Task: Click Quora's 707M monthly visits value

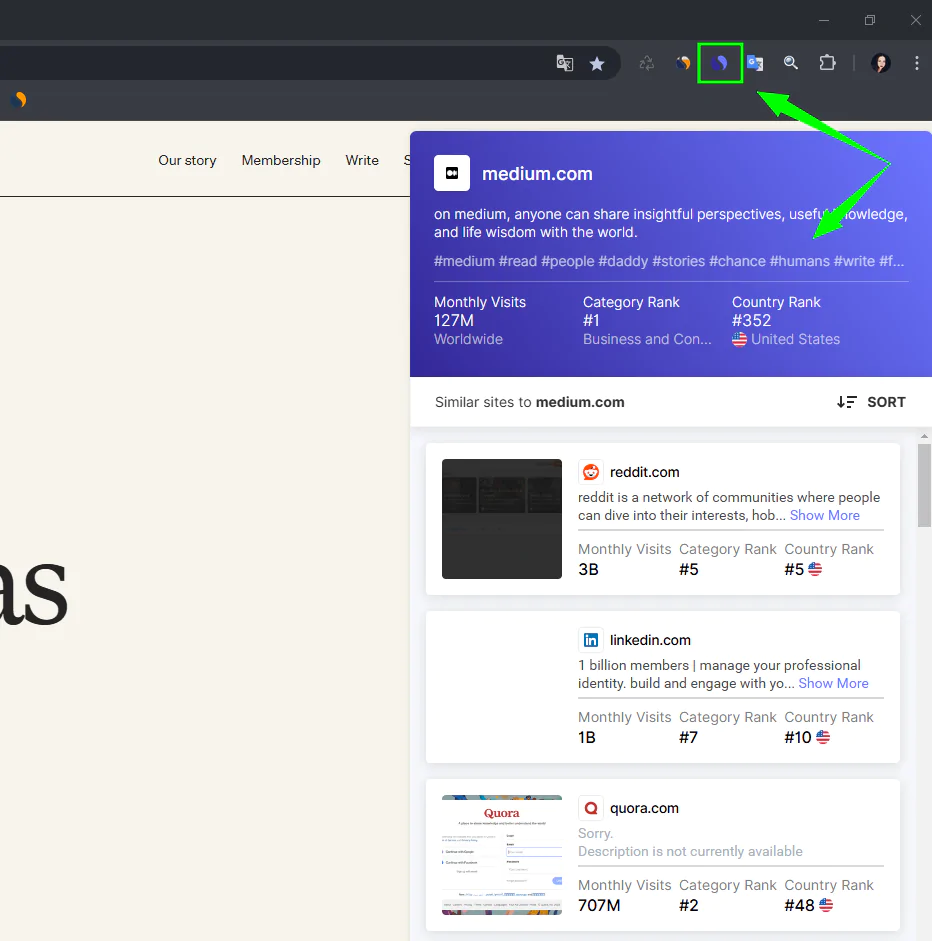Action: pyautogui.click(x=599, y=906)
